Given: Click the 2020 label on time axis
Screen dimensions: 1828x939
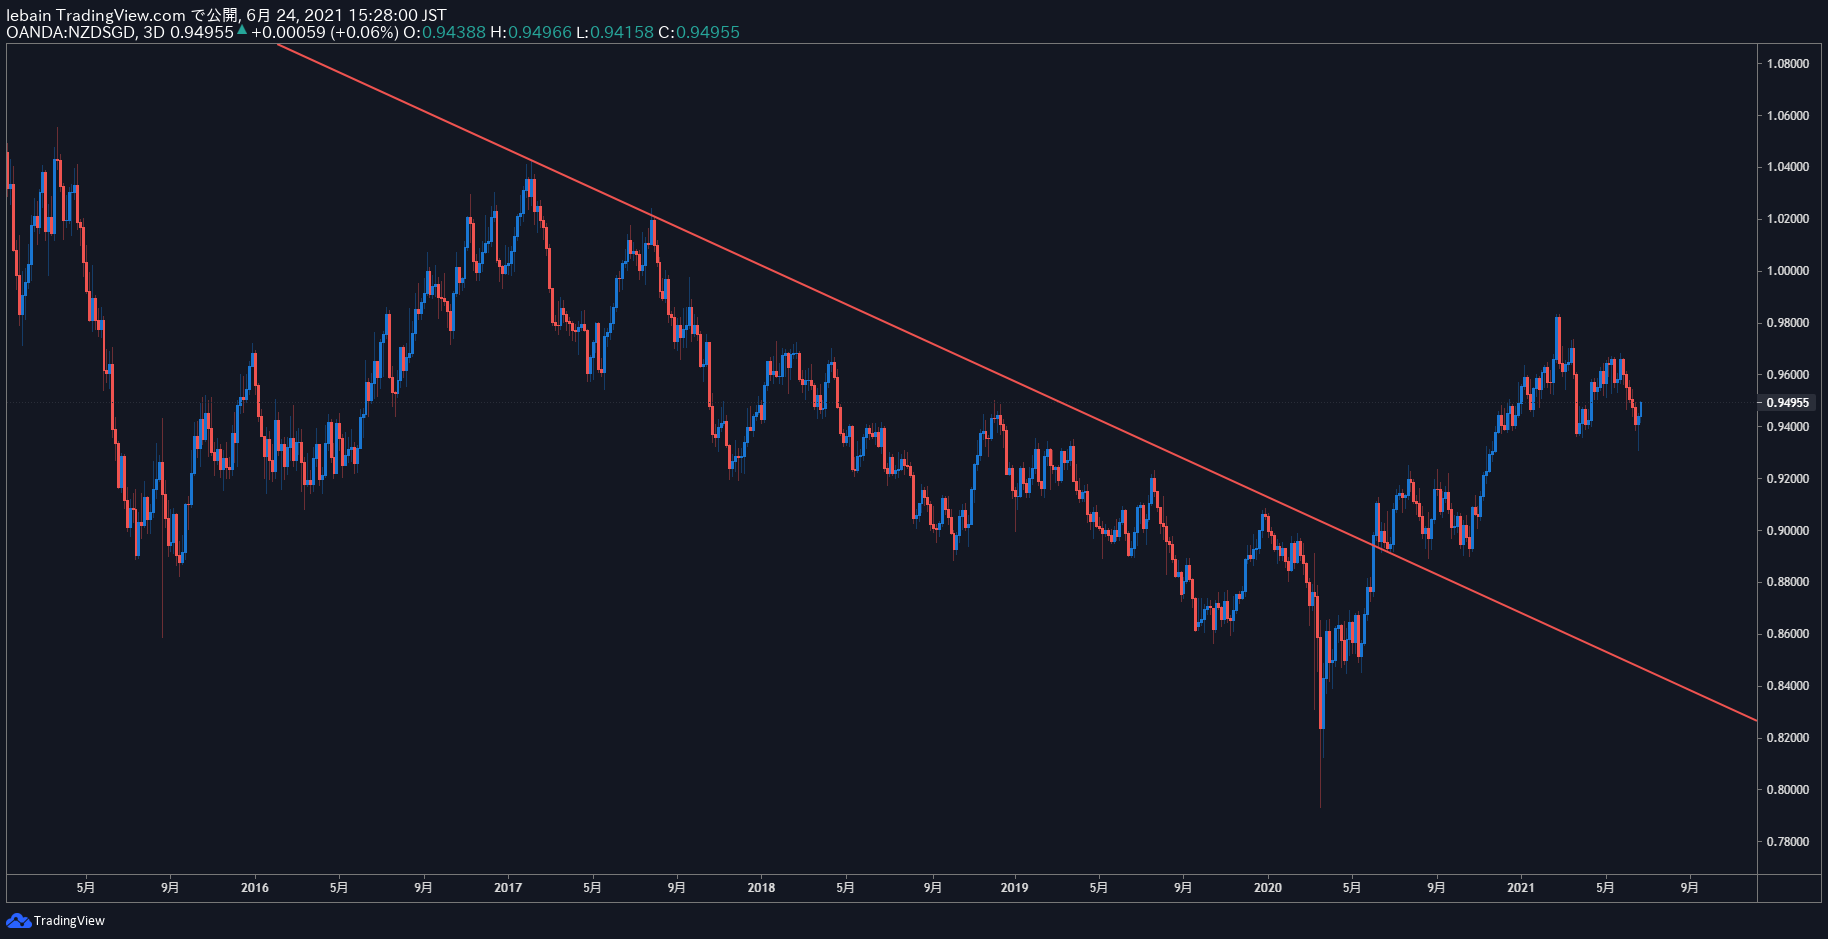Looking at the screenshot, I should pyautogui.click(x=1267, y=887).
